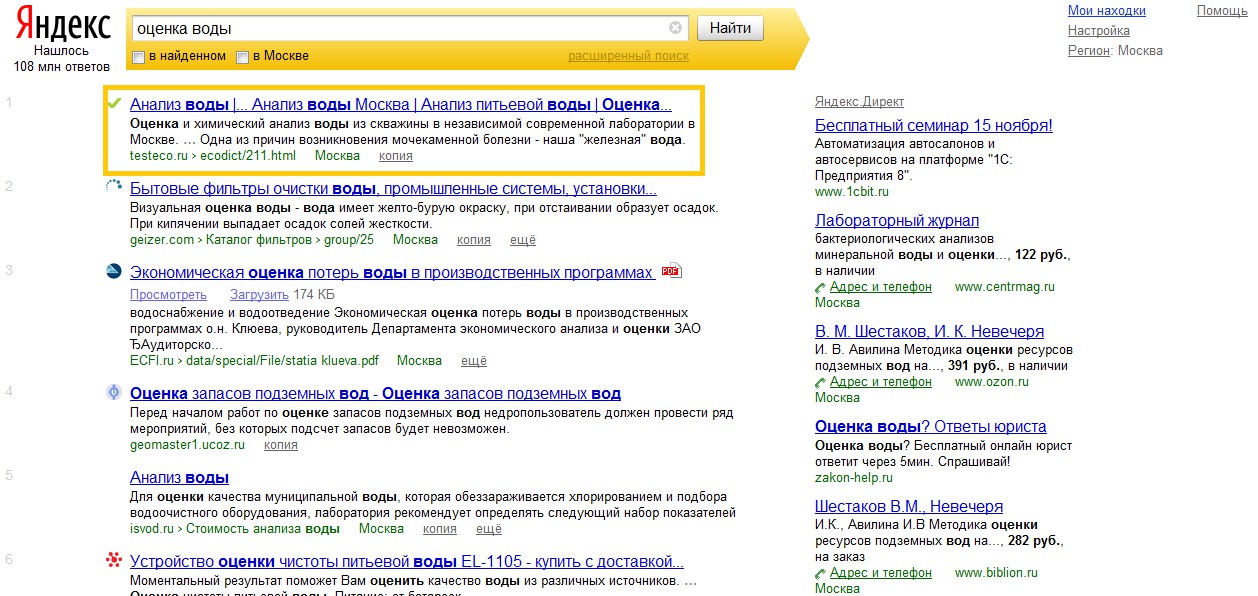1258x596 pixels.
Task: Click 'Адрес и телефон' for biblion.ru ad
Action: [880, 573]
